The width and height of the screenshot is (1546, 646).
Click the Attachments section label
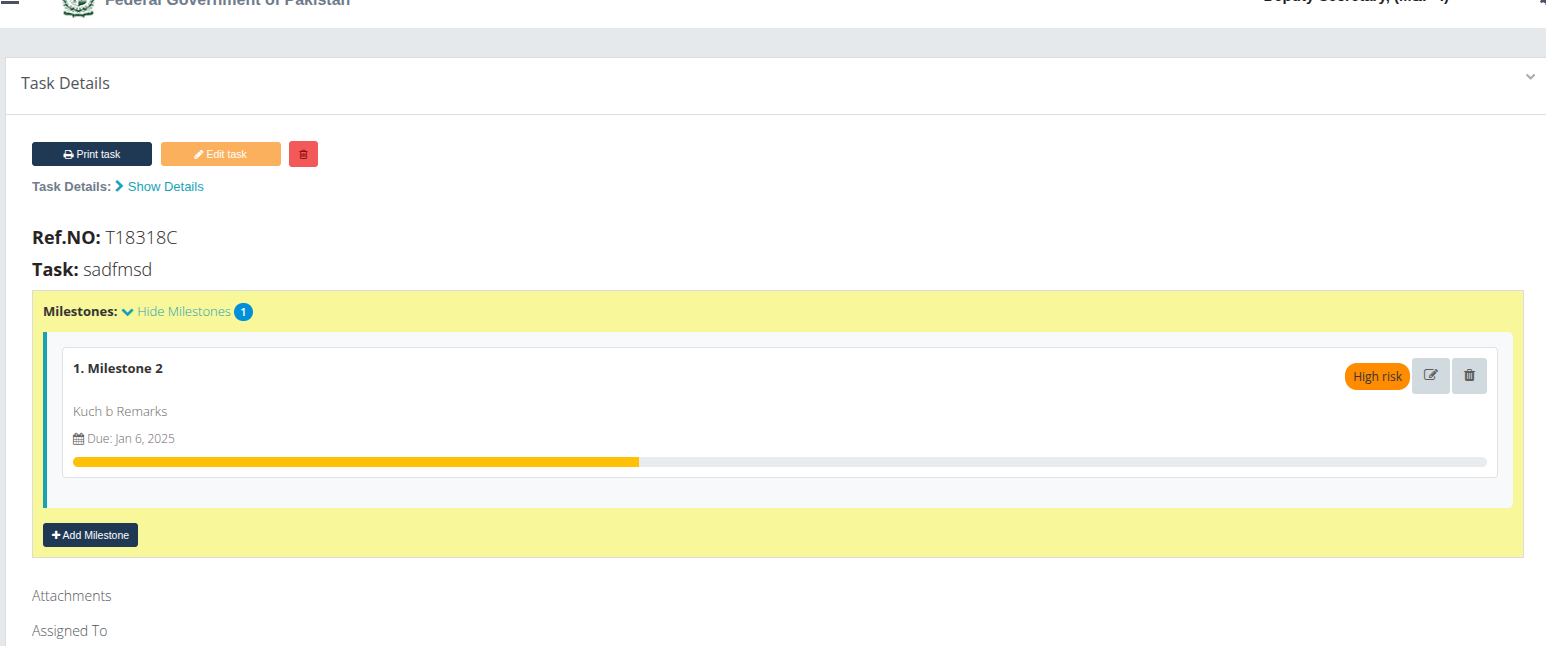tap(72, 596)
